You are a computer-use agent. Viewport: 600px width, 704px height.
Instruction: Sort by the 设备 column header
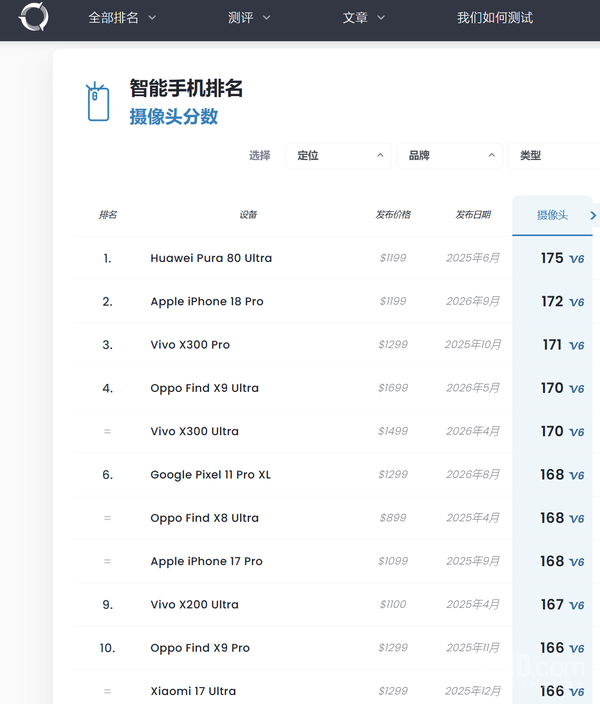click(248, 215)
